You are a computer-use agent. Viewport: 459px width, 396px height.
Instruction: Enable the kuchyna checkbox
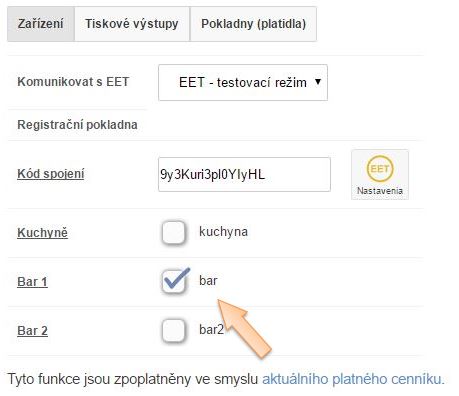[173, 232]
